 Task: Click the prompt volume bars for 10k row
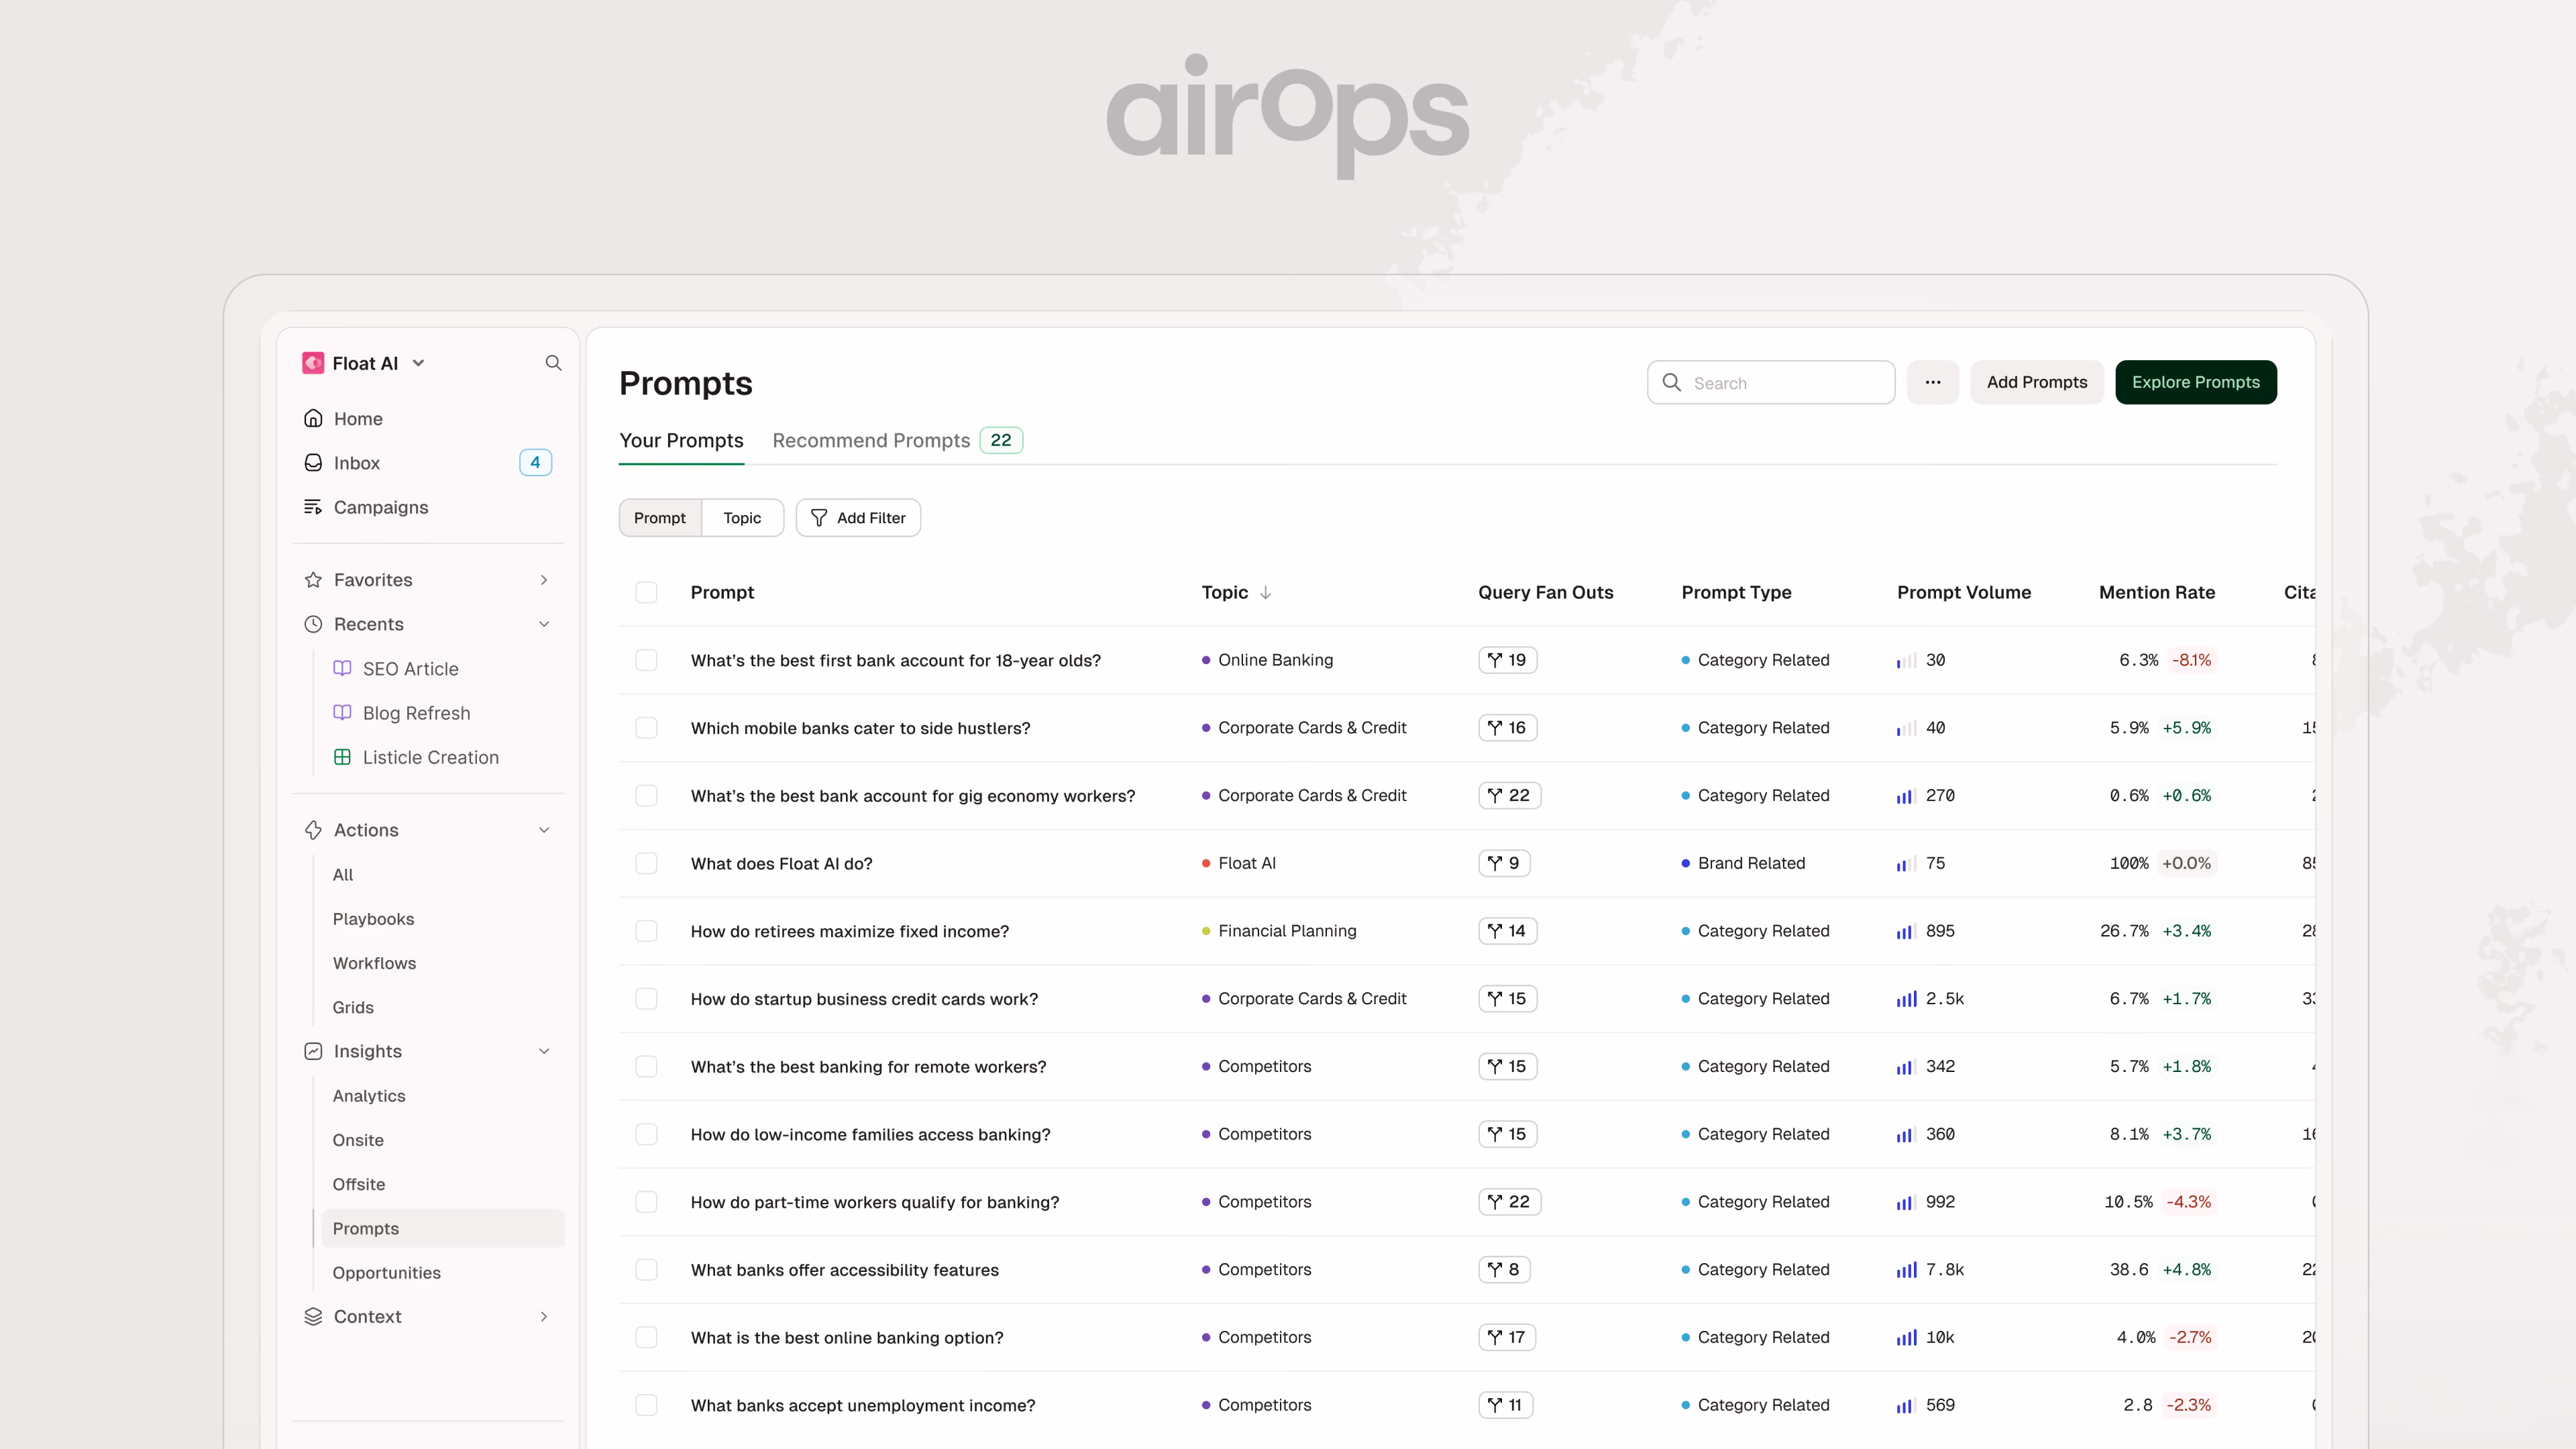coord(1906,1337)
